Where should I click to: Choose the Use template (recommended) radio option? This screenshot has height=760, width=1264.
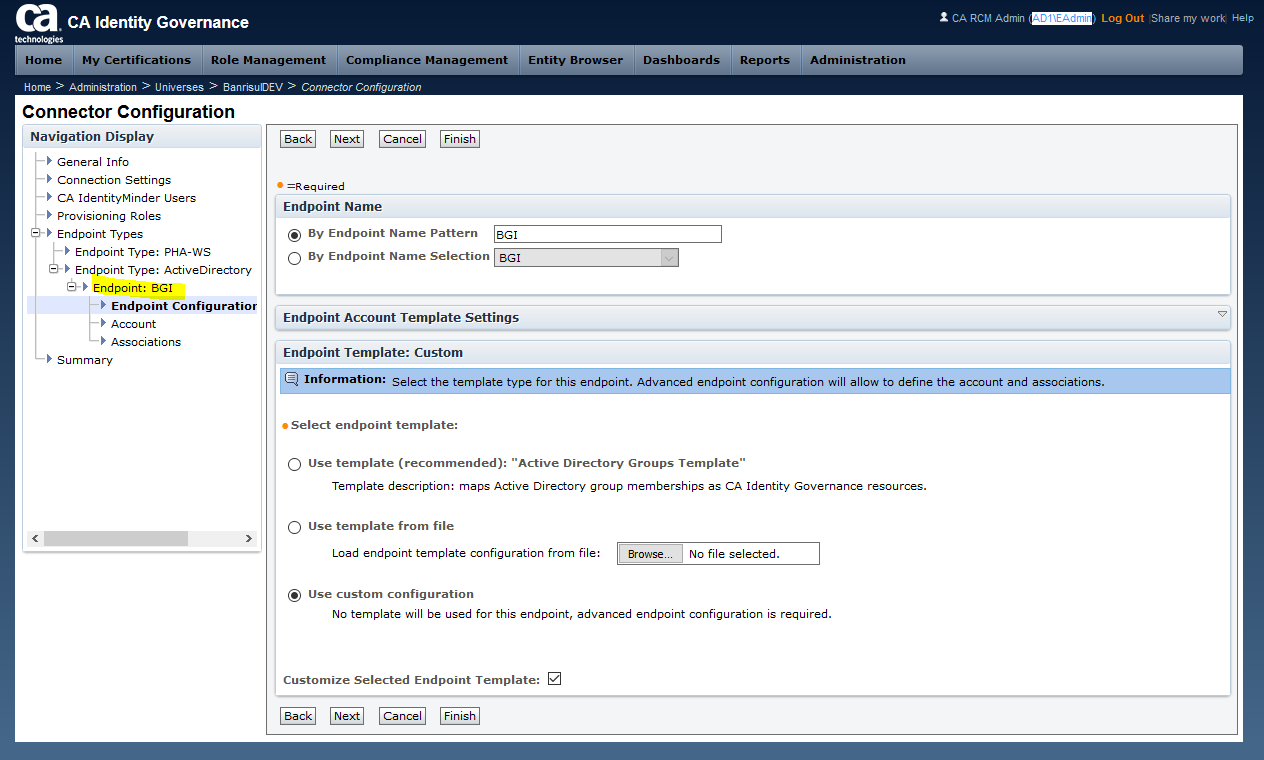coord(294,464)
